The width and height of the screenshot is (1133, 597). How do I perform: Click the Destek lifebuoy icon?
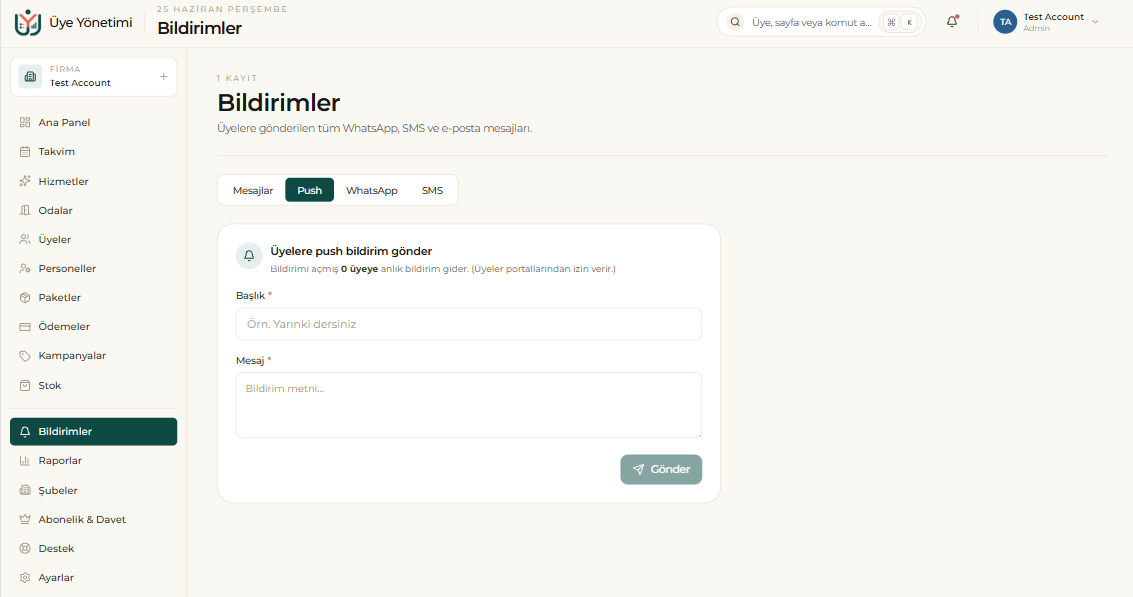coord(25,549)
